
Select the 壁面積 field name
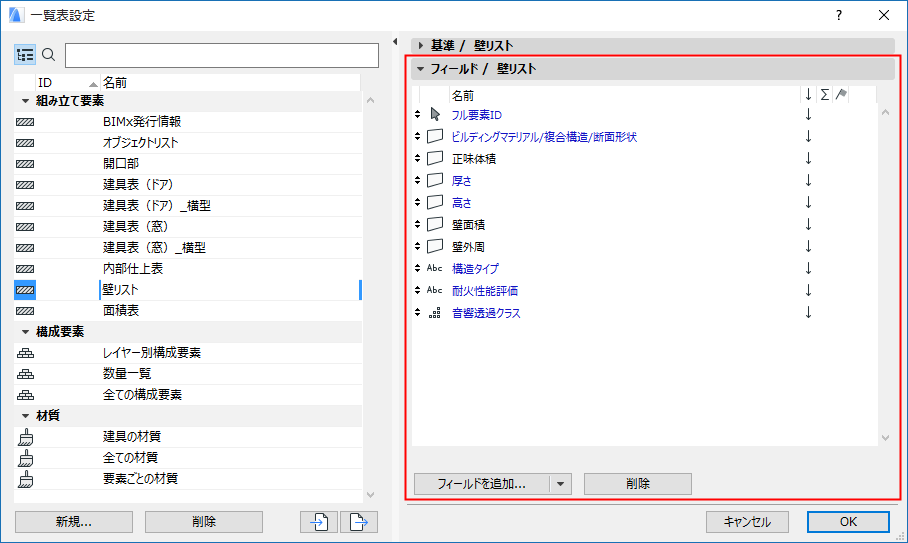pos(468,225)
